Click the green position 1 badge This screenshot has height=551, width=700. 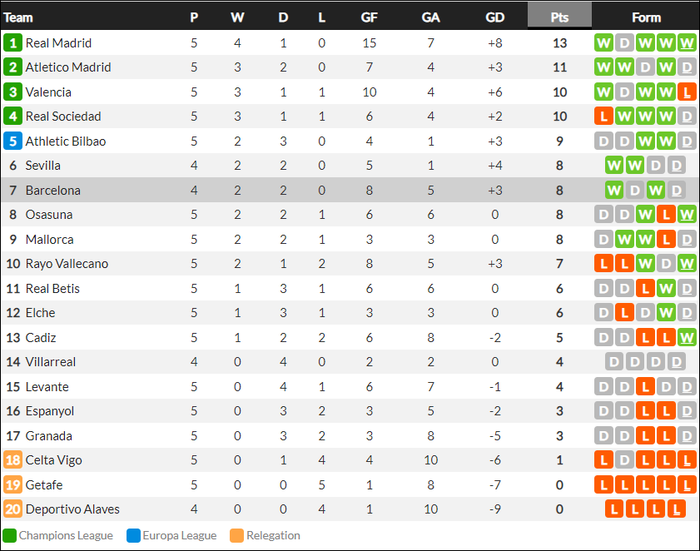point(13,43)
